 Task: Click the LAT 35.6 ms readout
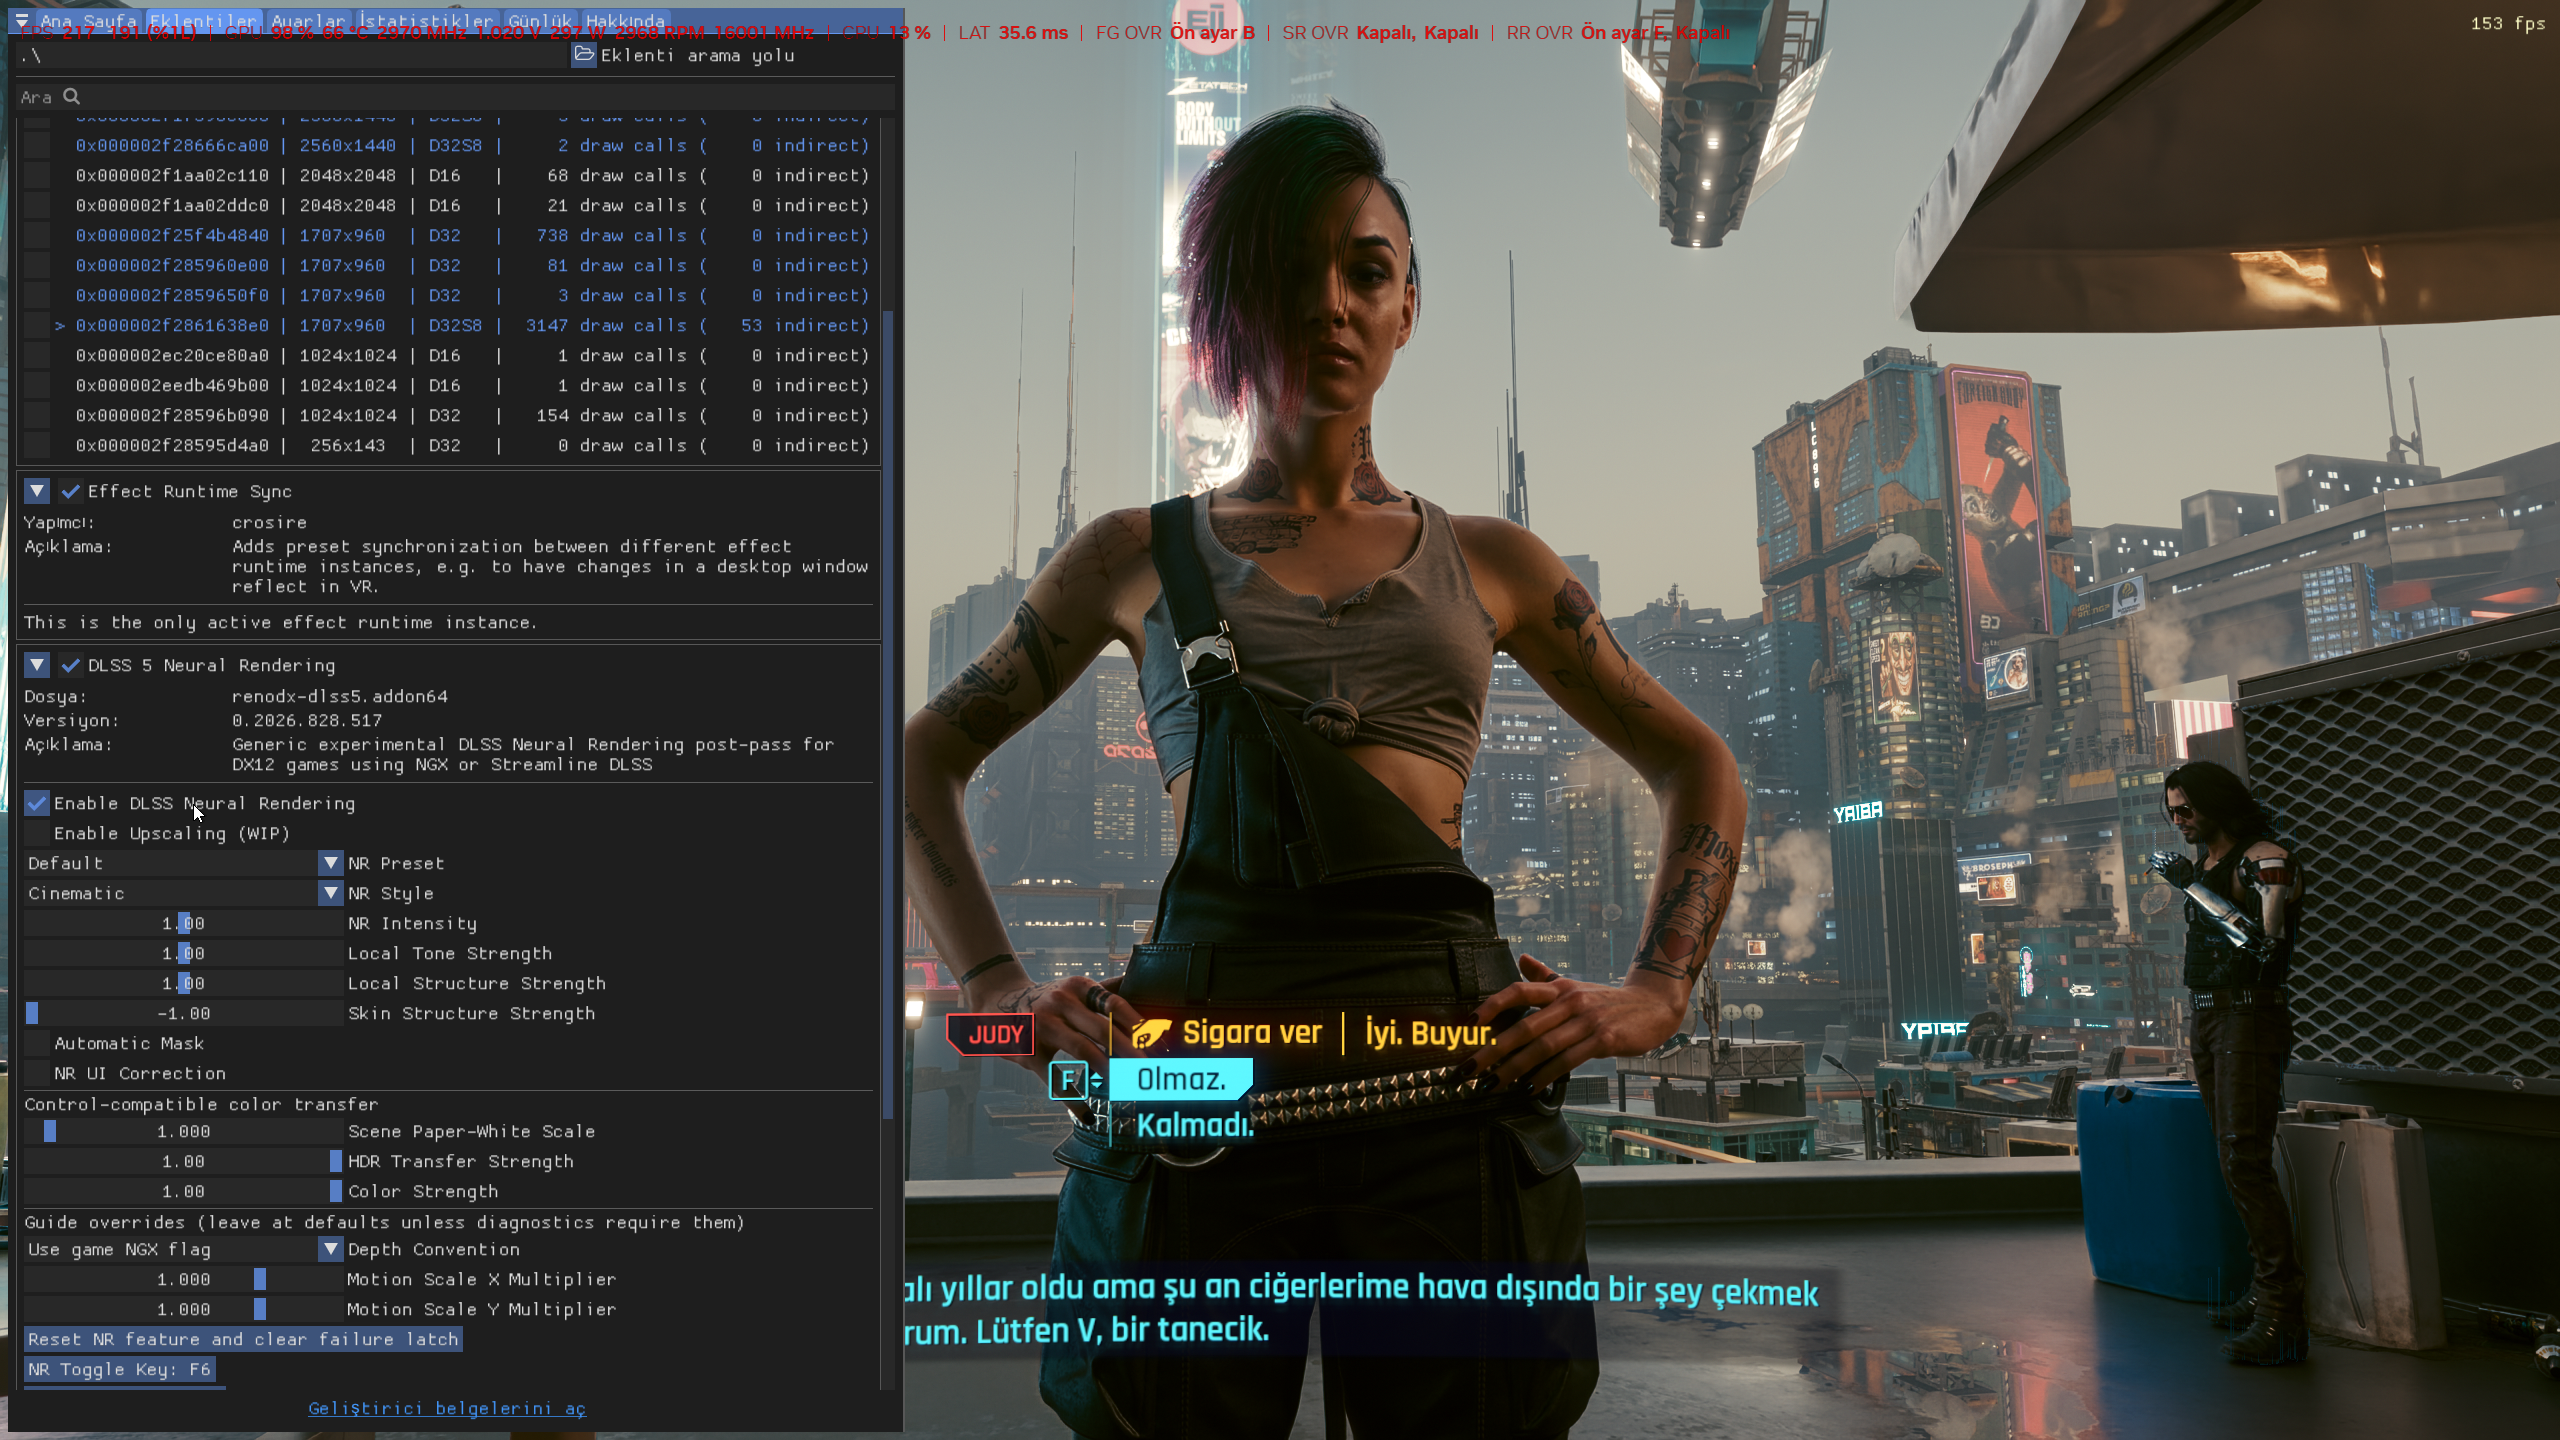pos(1013,32)
